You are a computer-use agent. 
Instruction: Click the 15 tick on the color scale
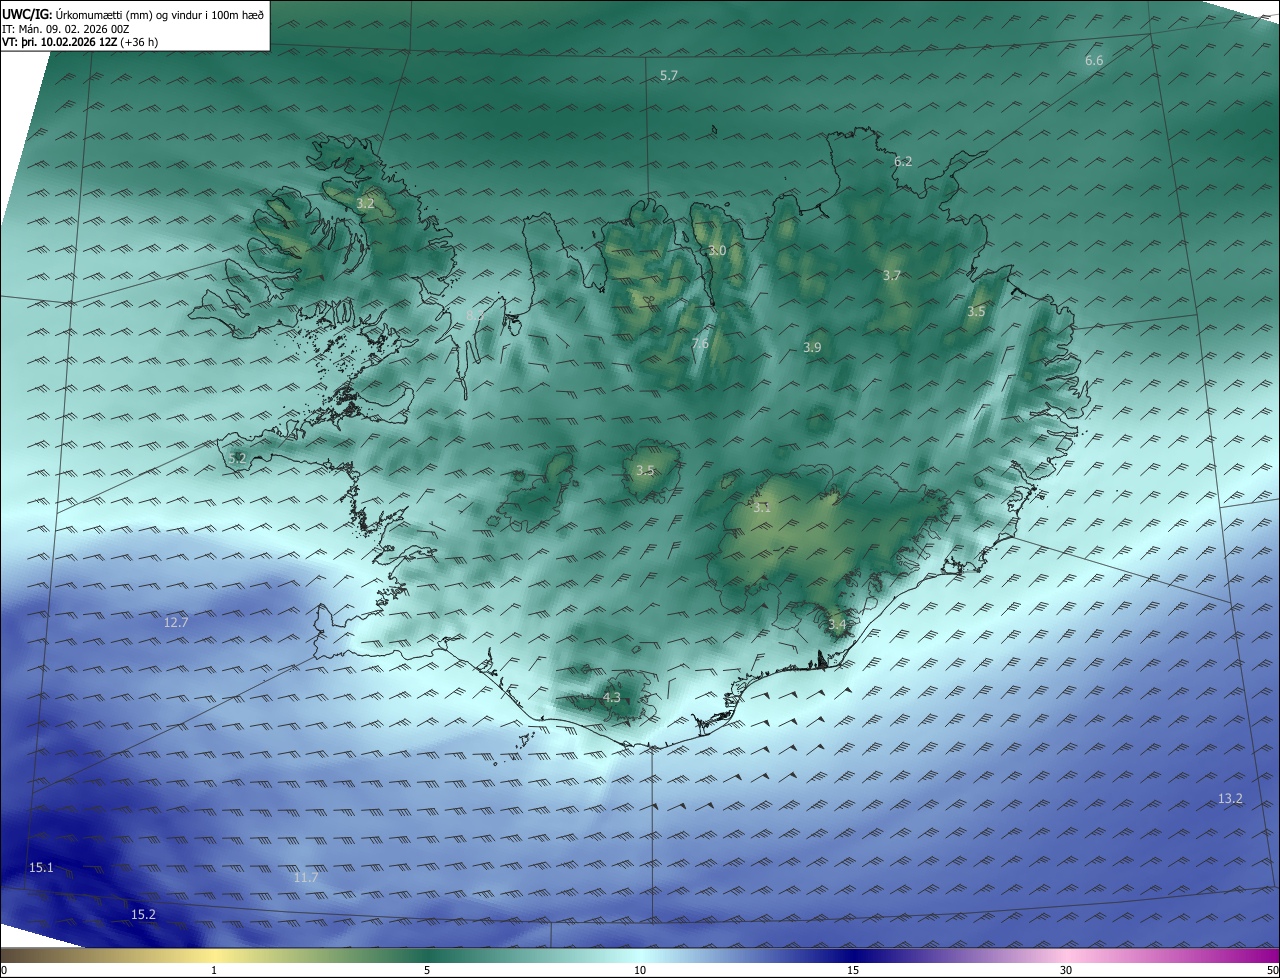coord(853,970)
